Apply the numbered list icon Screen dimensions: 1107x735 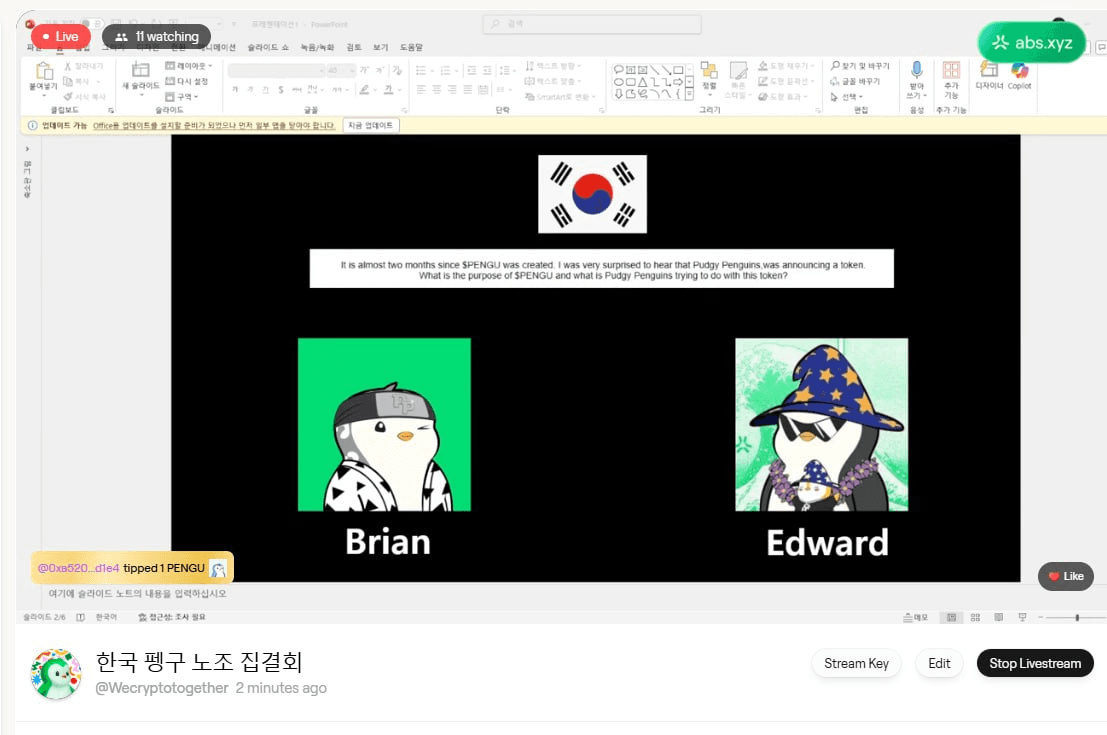click(445, 70)
